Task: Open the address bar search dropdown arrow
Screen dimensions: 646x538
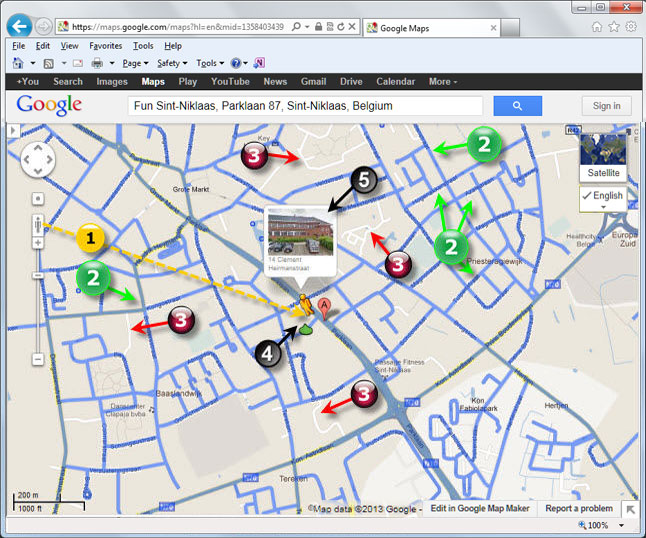Action: (x=307, y=27)
